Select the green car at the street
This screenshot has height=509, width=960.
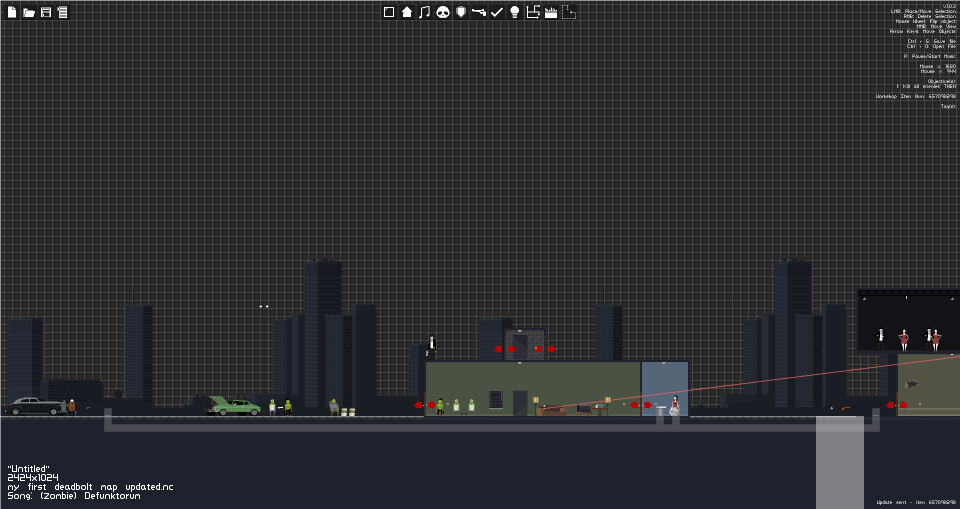click(233, 405)
